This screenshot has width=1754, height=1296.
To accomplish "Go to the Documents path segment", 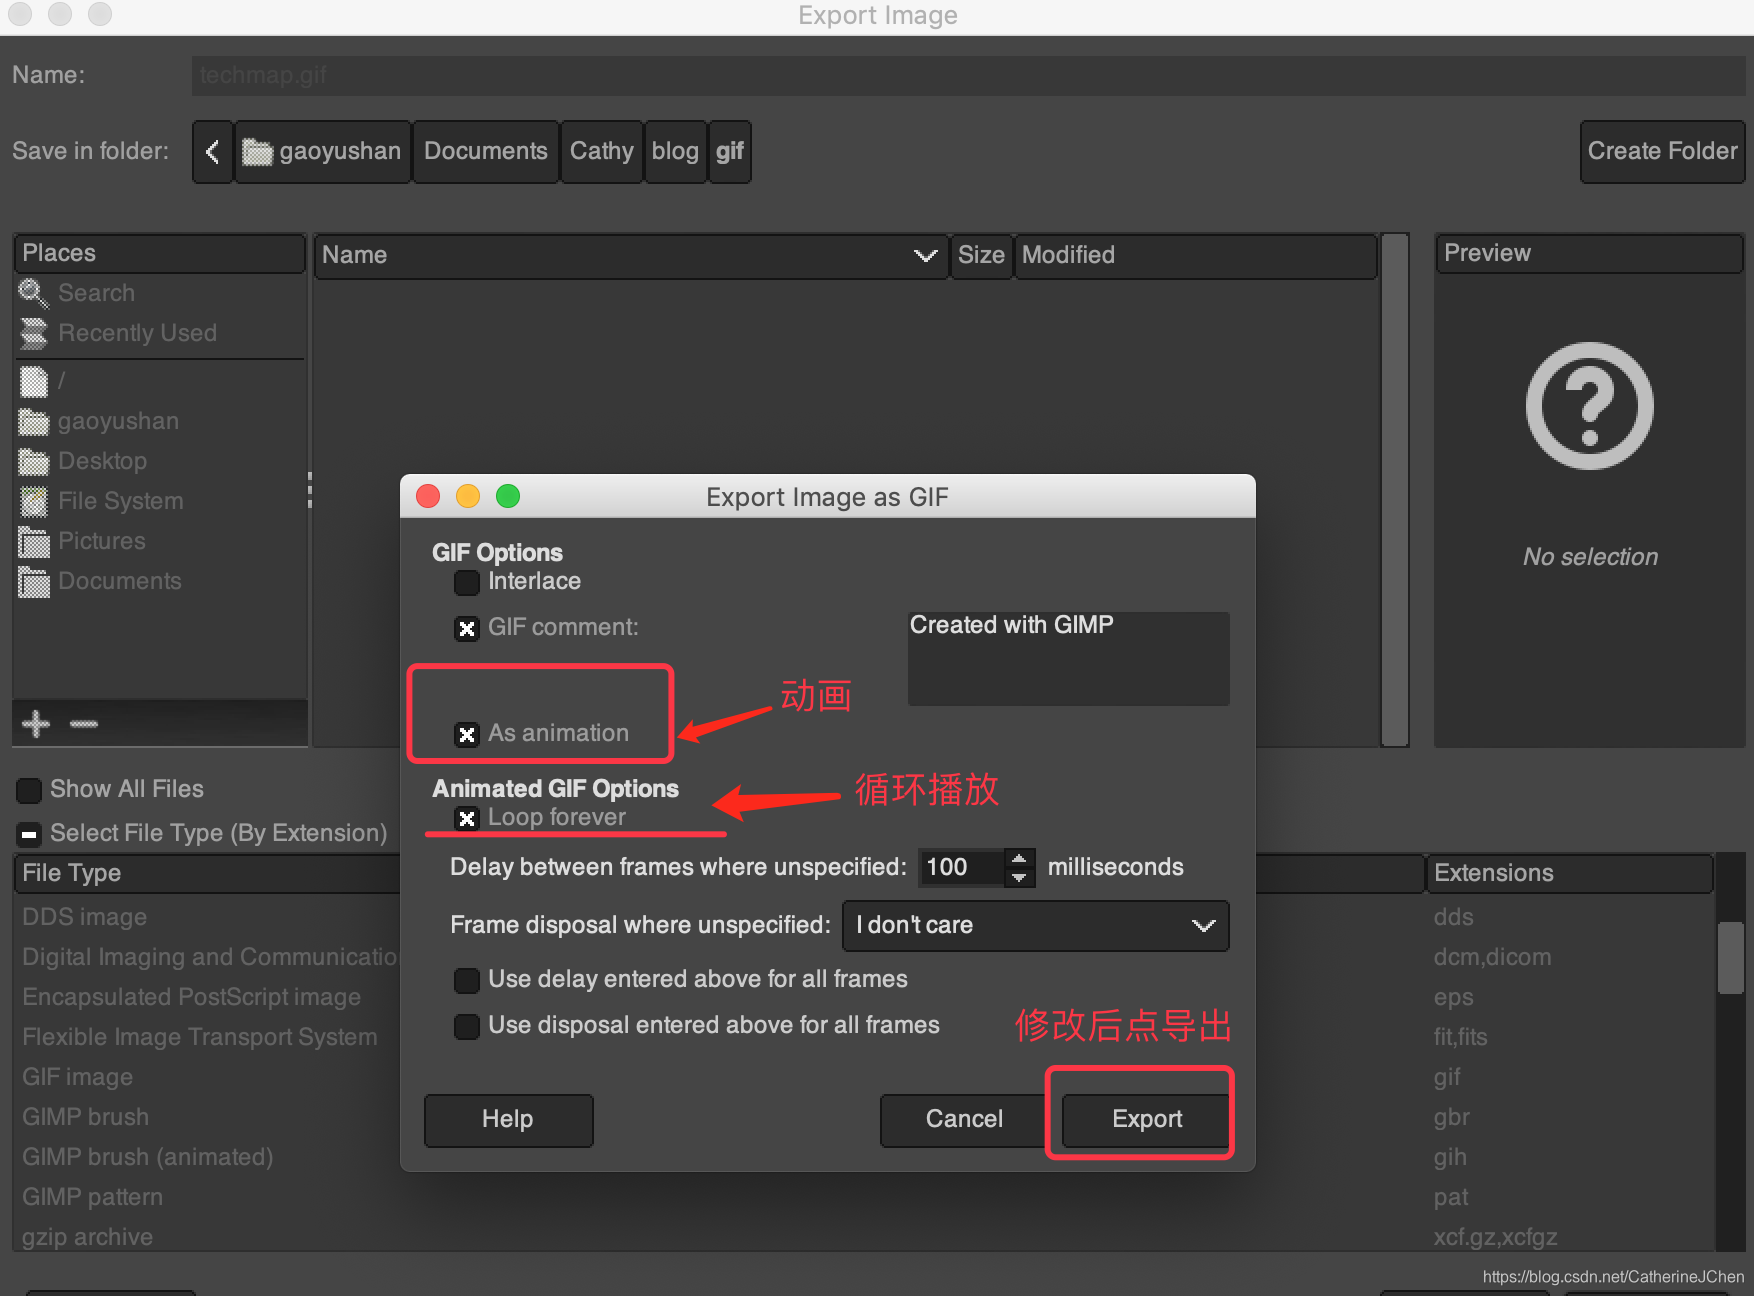I will click(x=486, y=151).
